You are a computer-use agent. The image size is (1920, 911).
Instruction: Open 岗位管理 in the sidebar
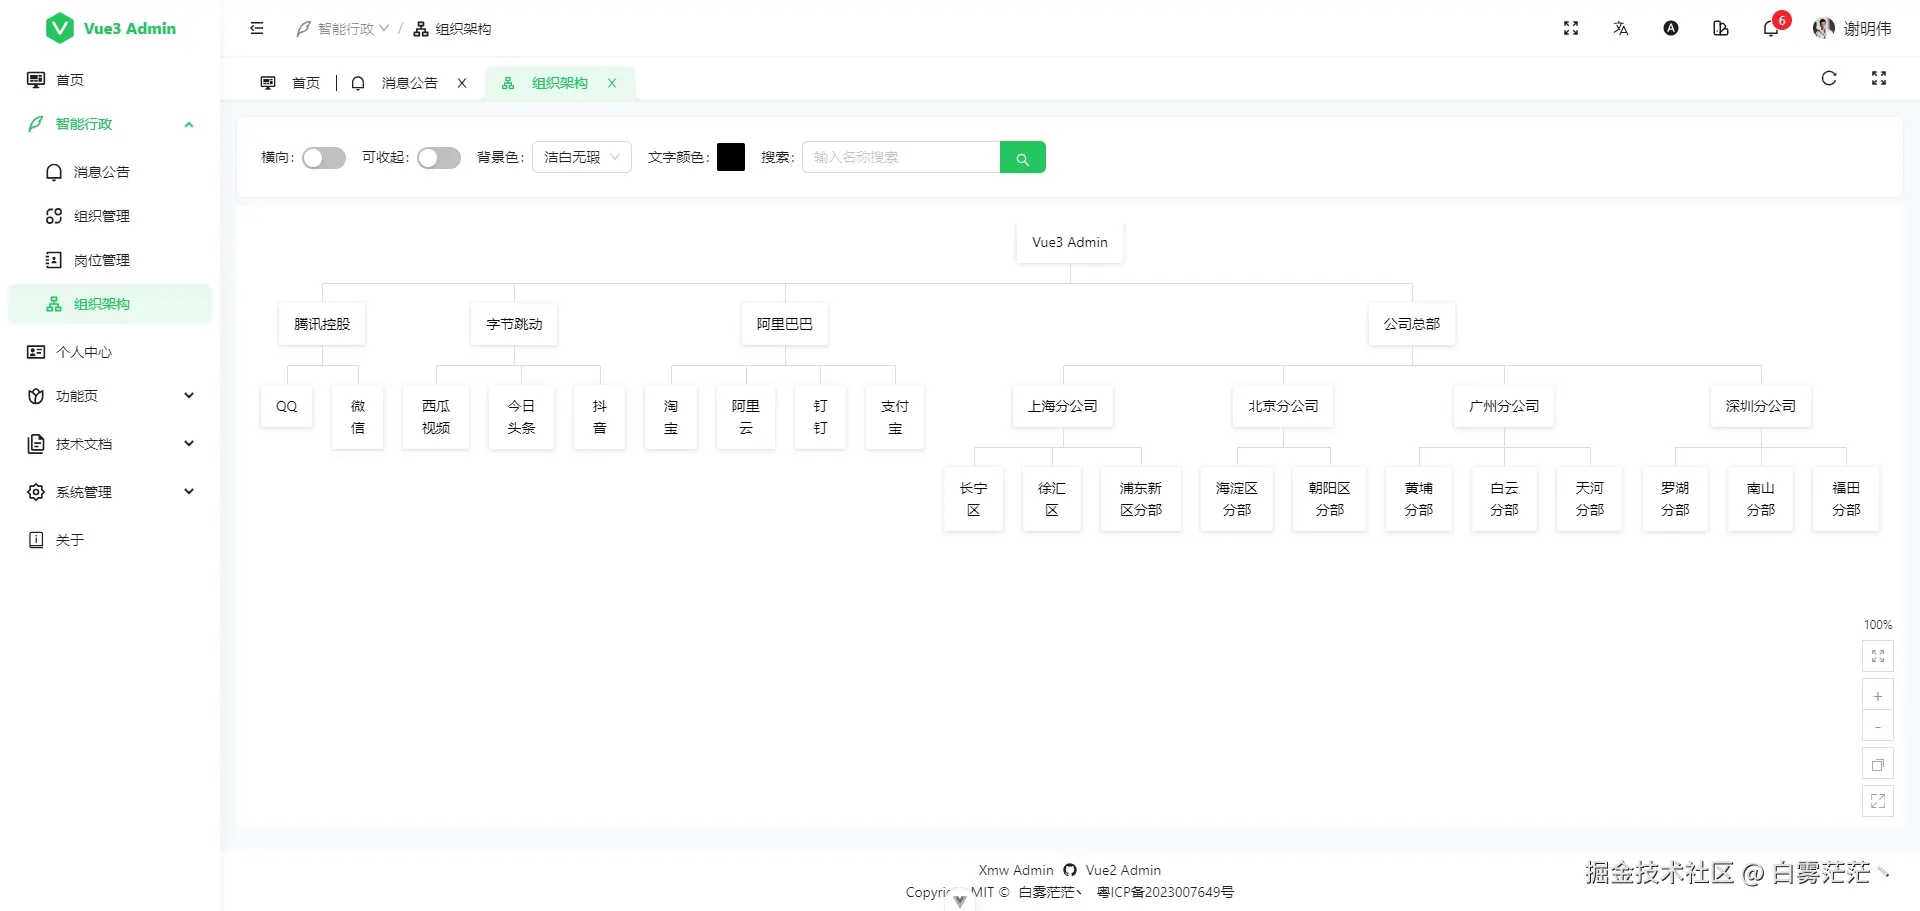[110, 260]
